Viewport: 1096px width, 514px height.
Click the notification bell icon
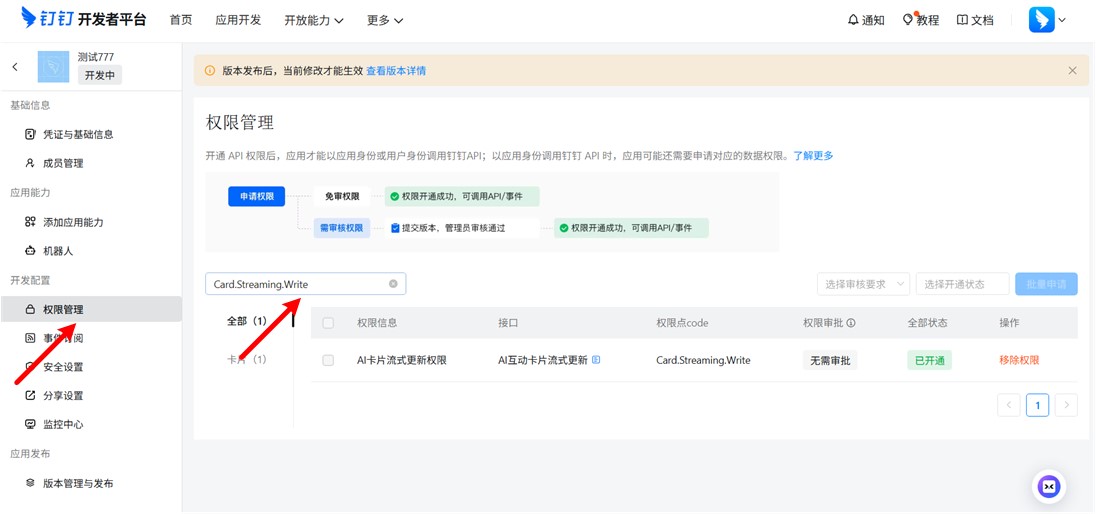[853, 20]
